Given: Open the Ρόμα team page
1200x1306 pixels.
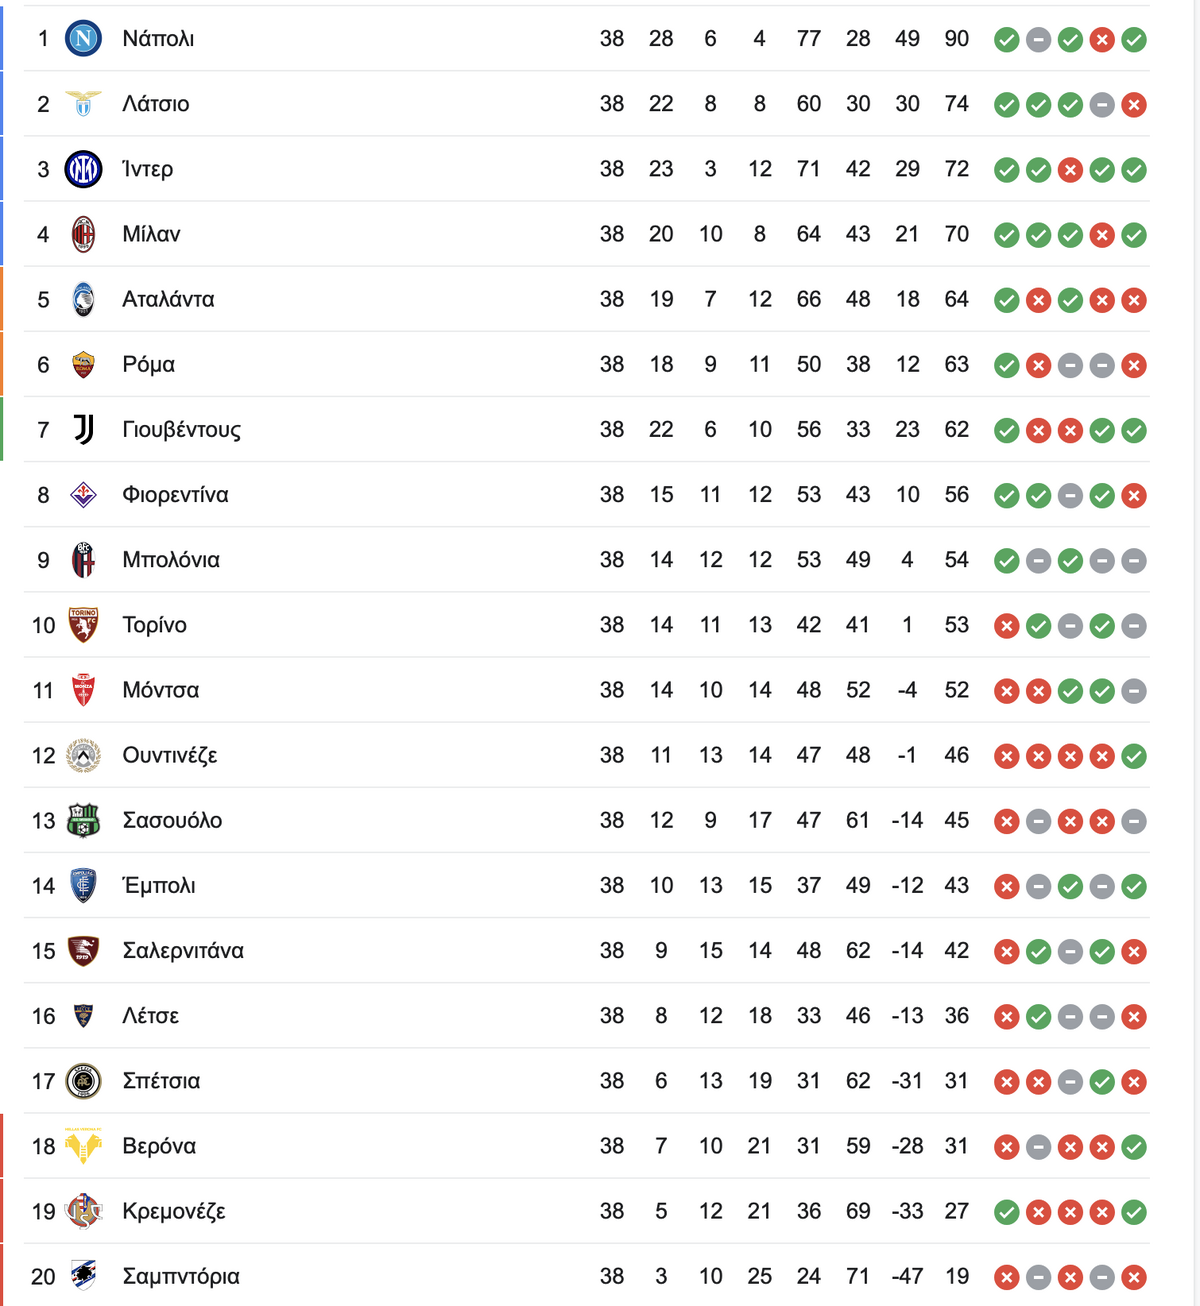Looking at the screenshot, I should coord(148,364).
